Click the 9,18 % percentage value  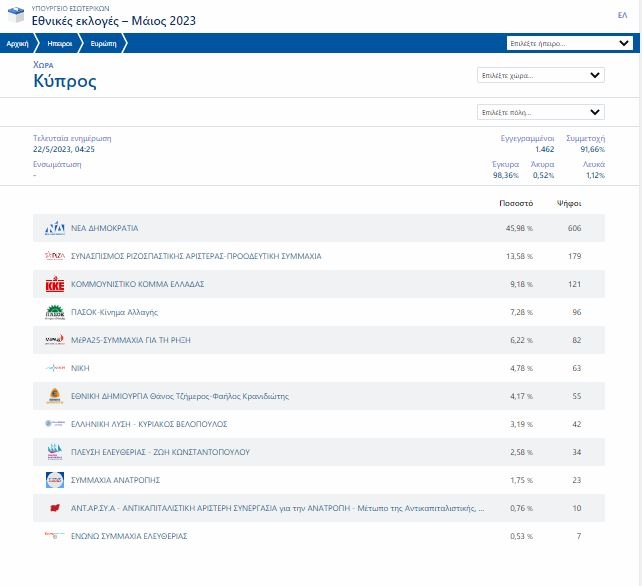coord(521,284)
